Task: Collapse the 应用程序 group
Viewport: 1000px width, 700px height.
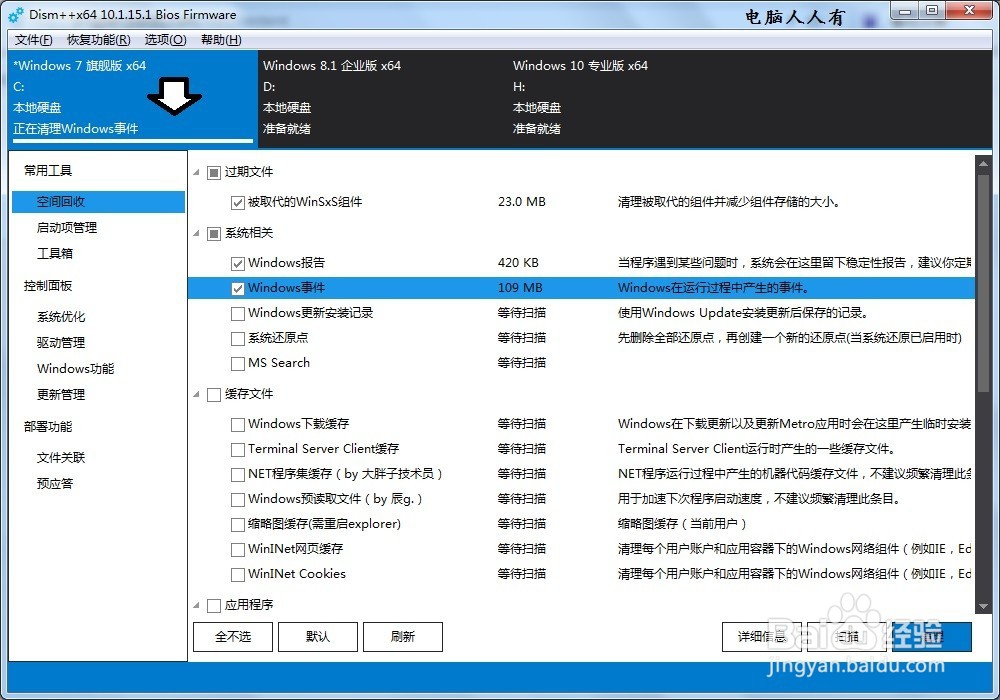Action: [196, 605]
